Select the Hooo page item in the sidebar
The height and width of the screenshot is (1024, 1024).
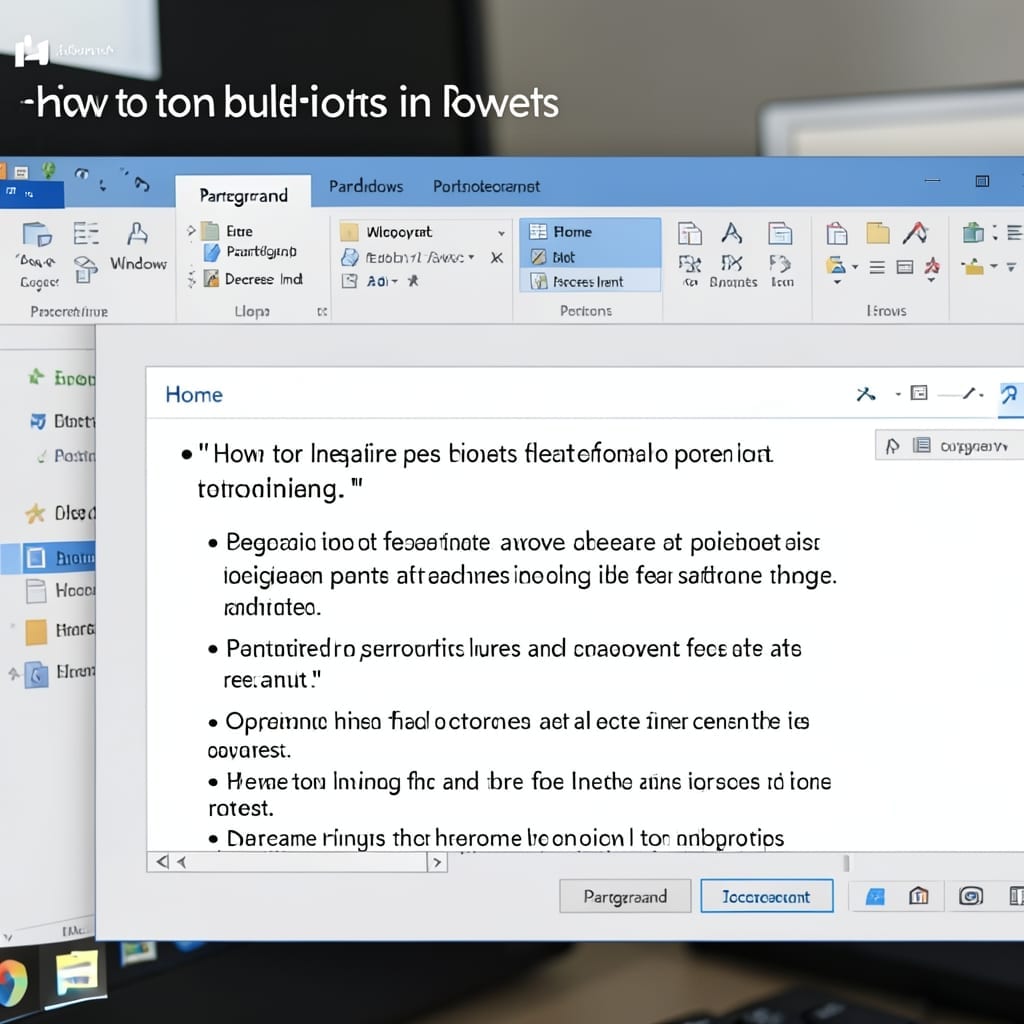coord(60,591)
